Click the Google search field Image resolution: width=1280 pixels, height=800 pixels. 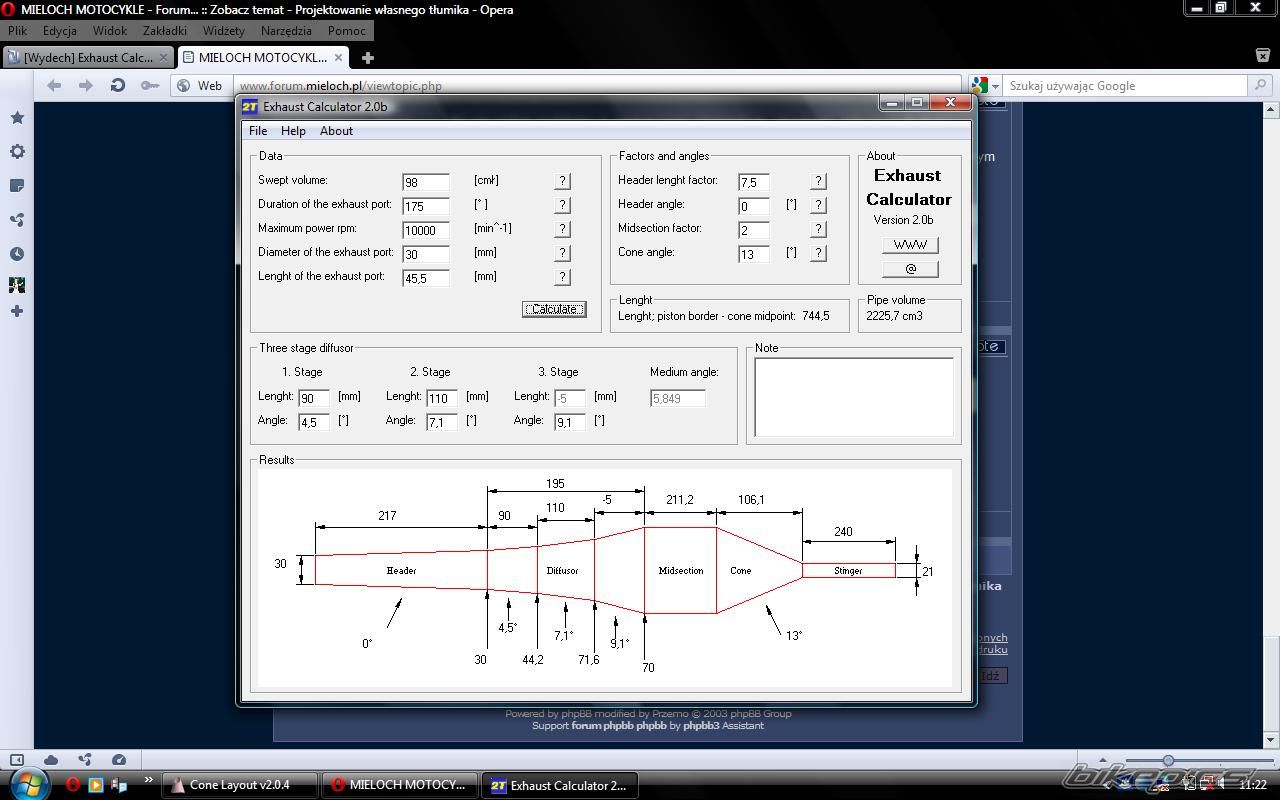point(1125,86)
